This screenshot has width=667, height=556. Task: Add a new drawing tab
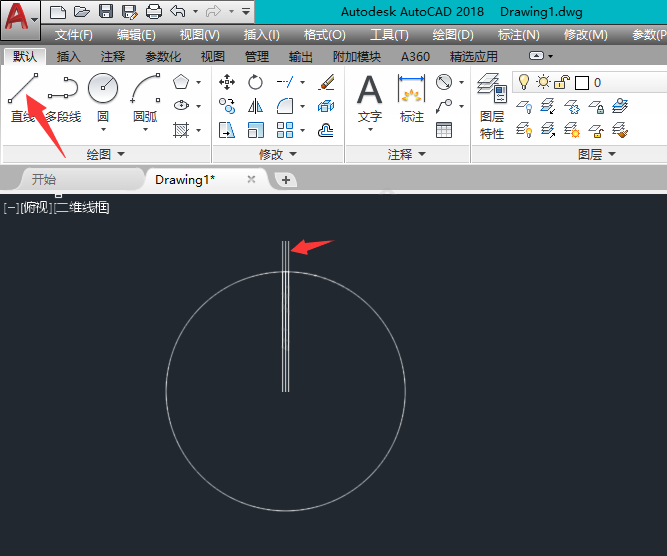tap(286, 180)
